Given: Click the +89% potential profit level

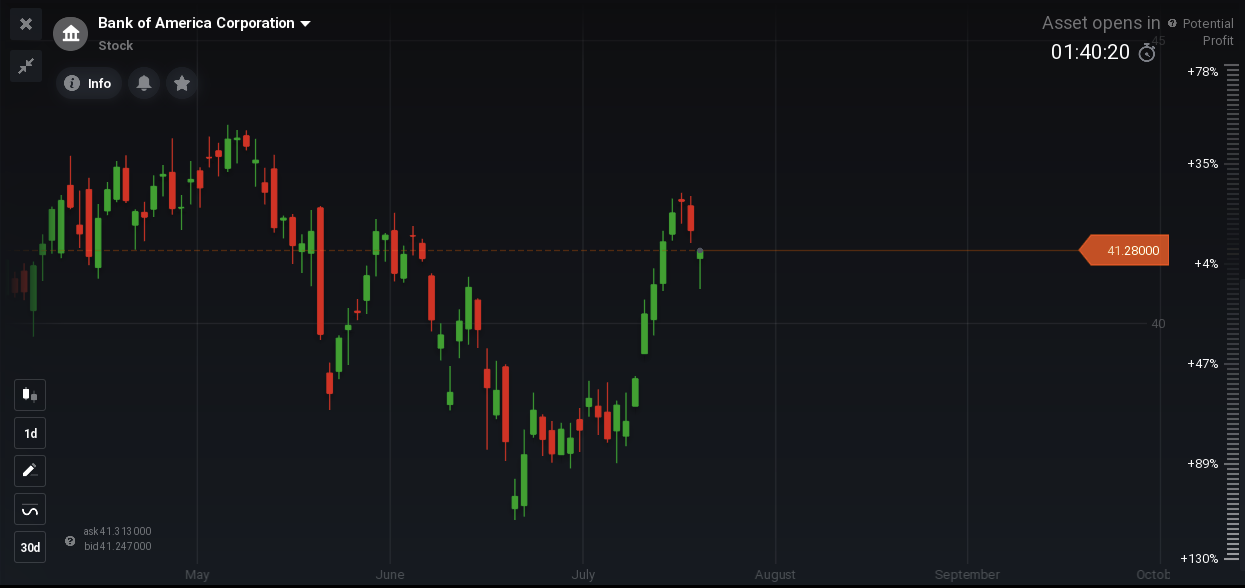Looking at the screenshot, I should pos(1202,463).
